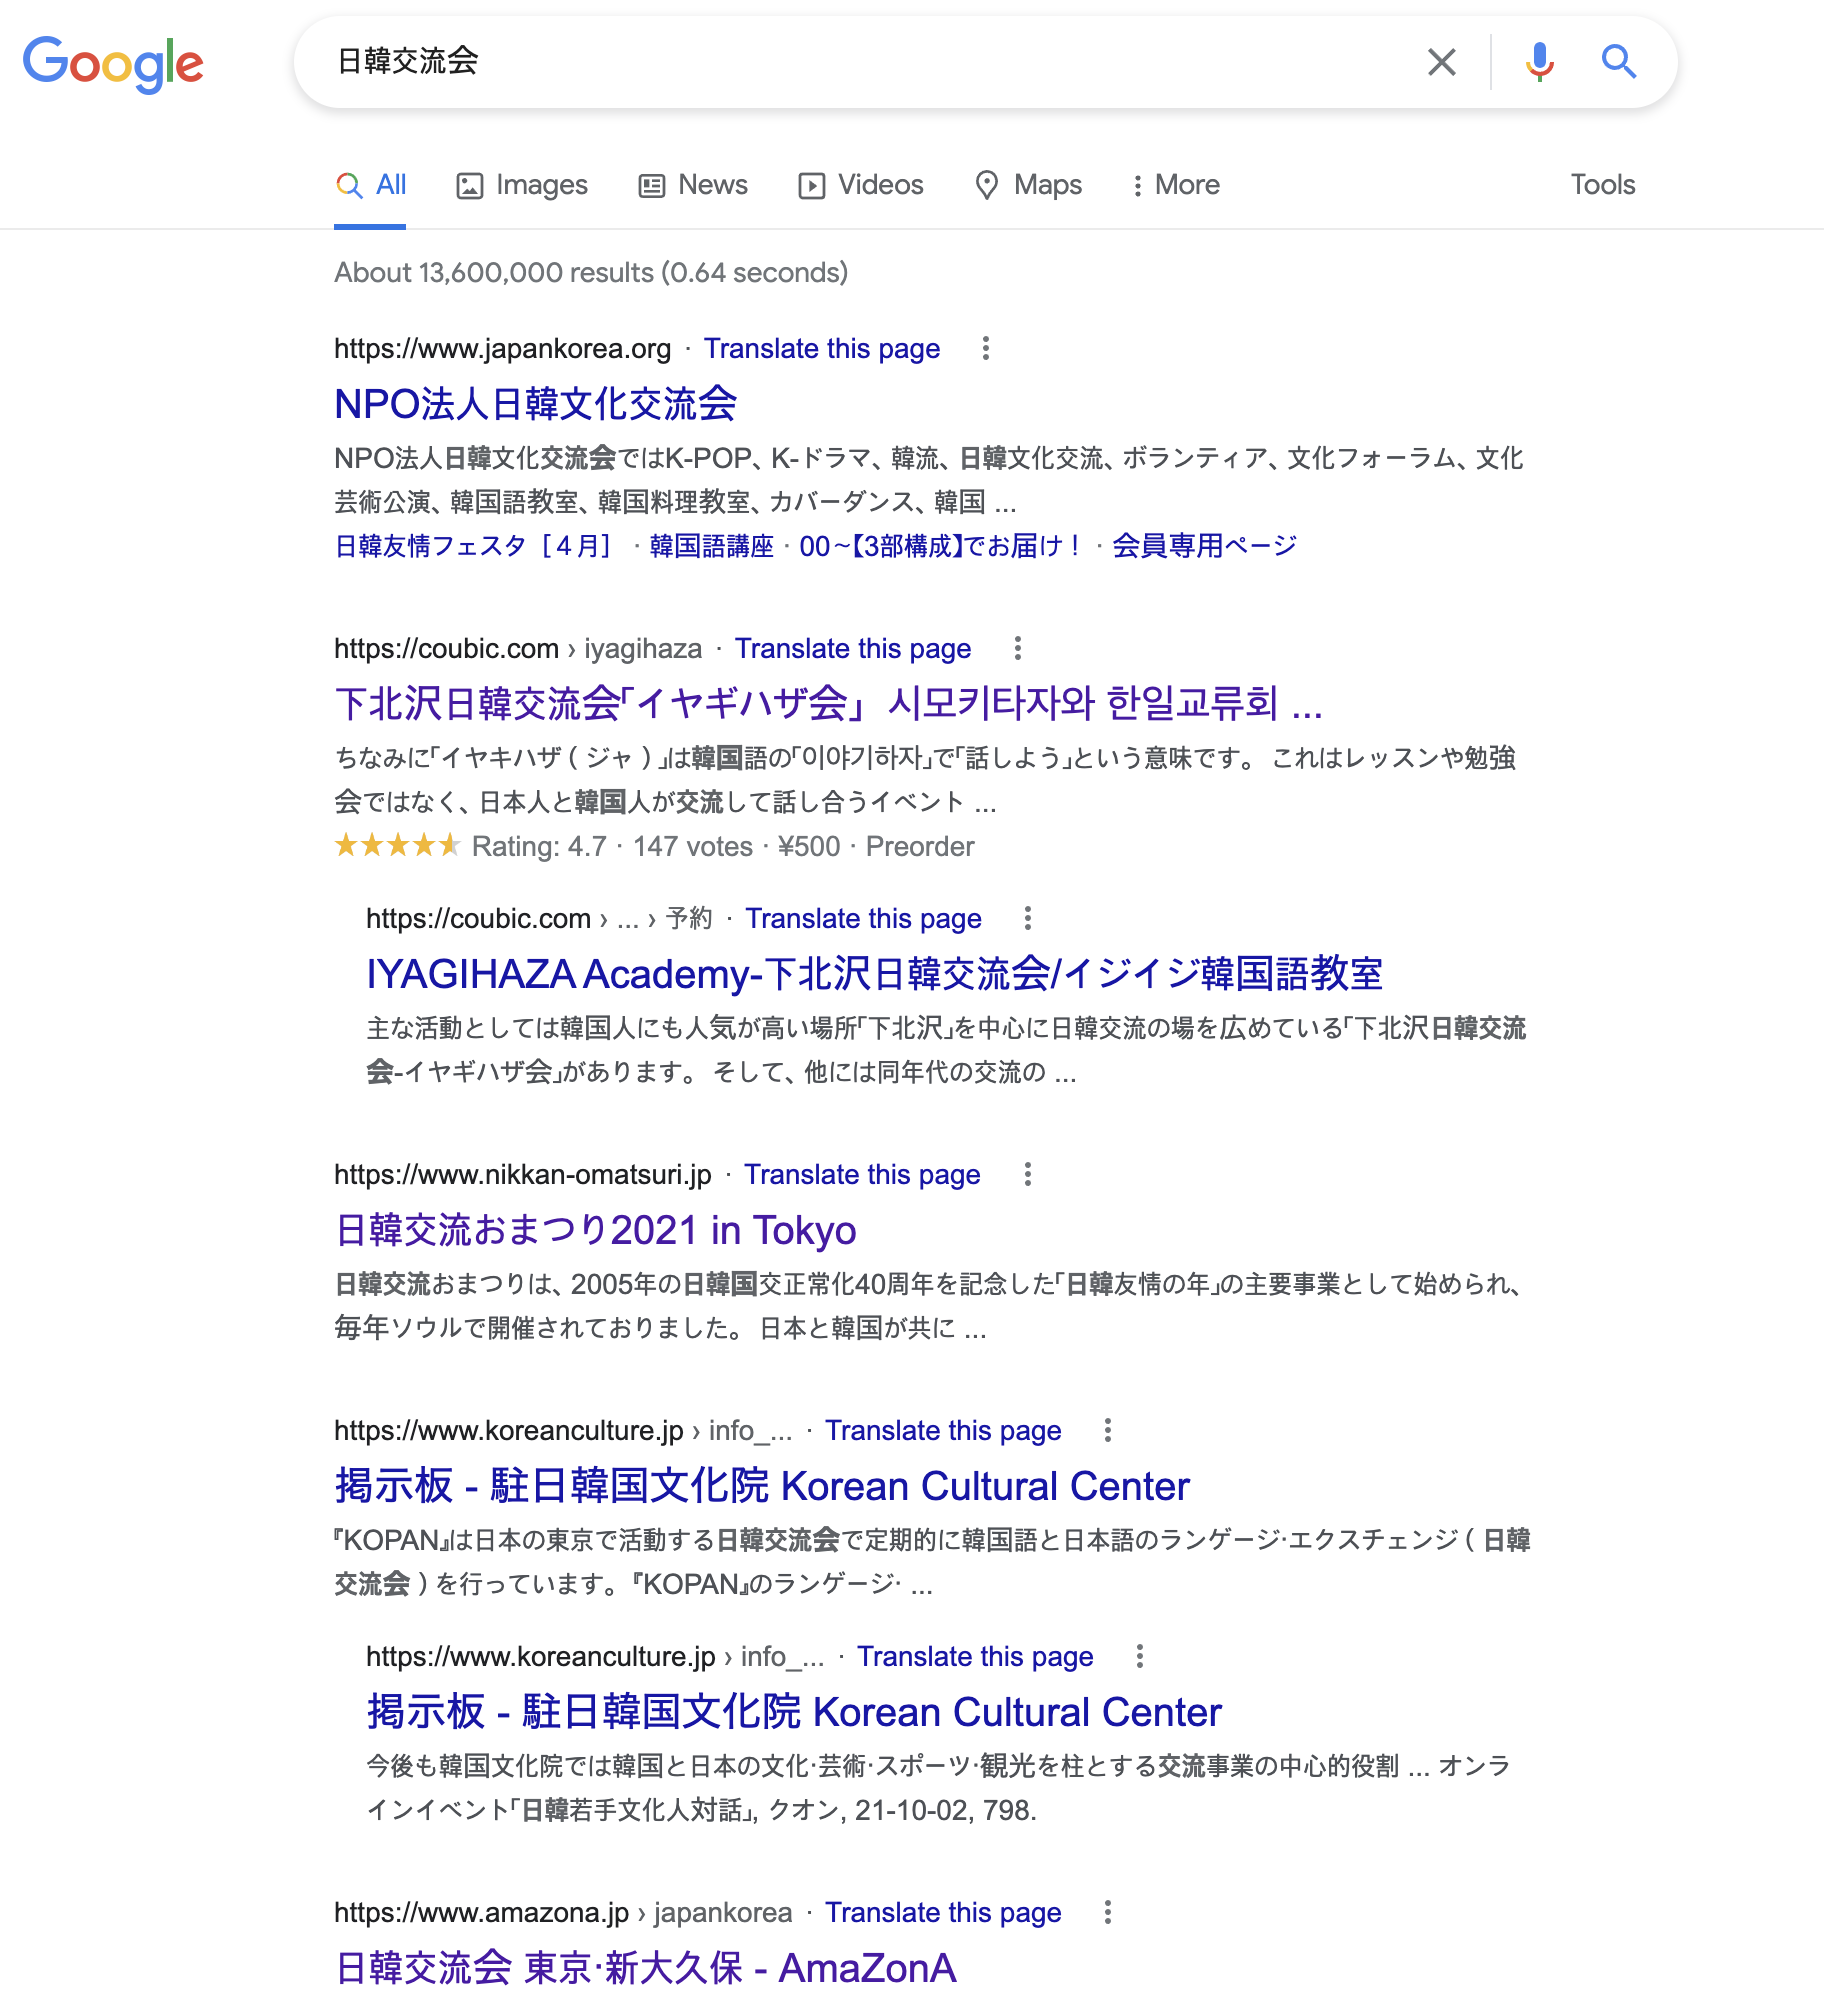
Task: Translate the japankorea.org result page
Action: pos(822,348)
